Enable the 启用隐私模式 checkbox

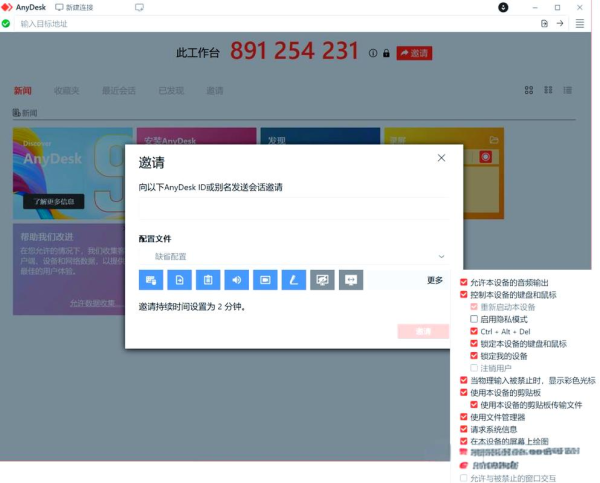click(474, 319)
